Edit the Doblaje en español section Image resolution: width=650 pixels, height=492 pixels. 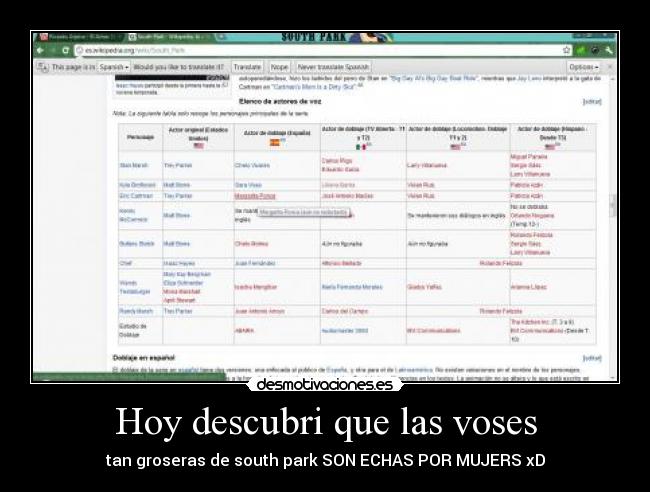click(592, 358)
